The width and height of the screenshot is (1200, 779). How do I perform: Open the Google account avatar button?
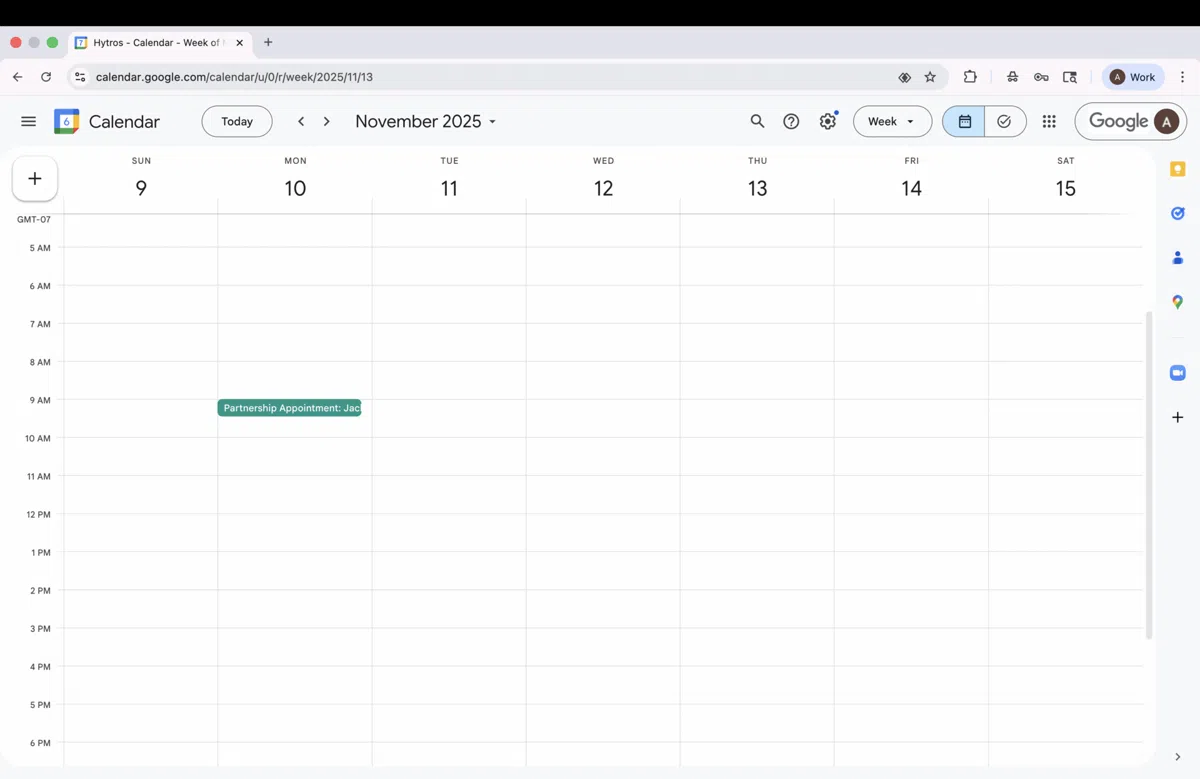(1166, 121)
